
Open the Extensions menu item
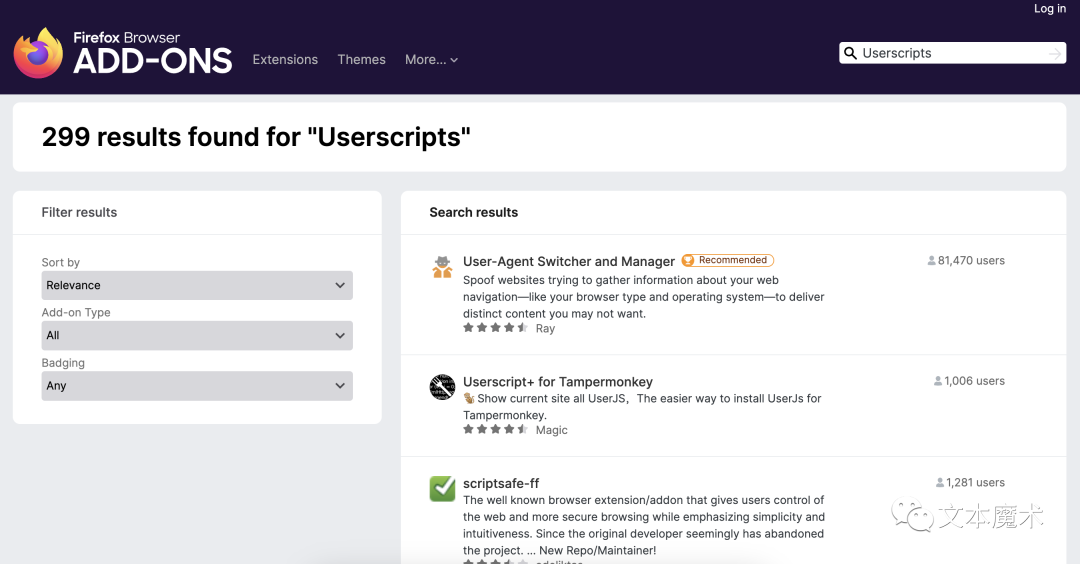285,59
